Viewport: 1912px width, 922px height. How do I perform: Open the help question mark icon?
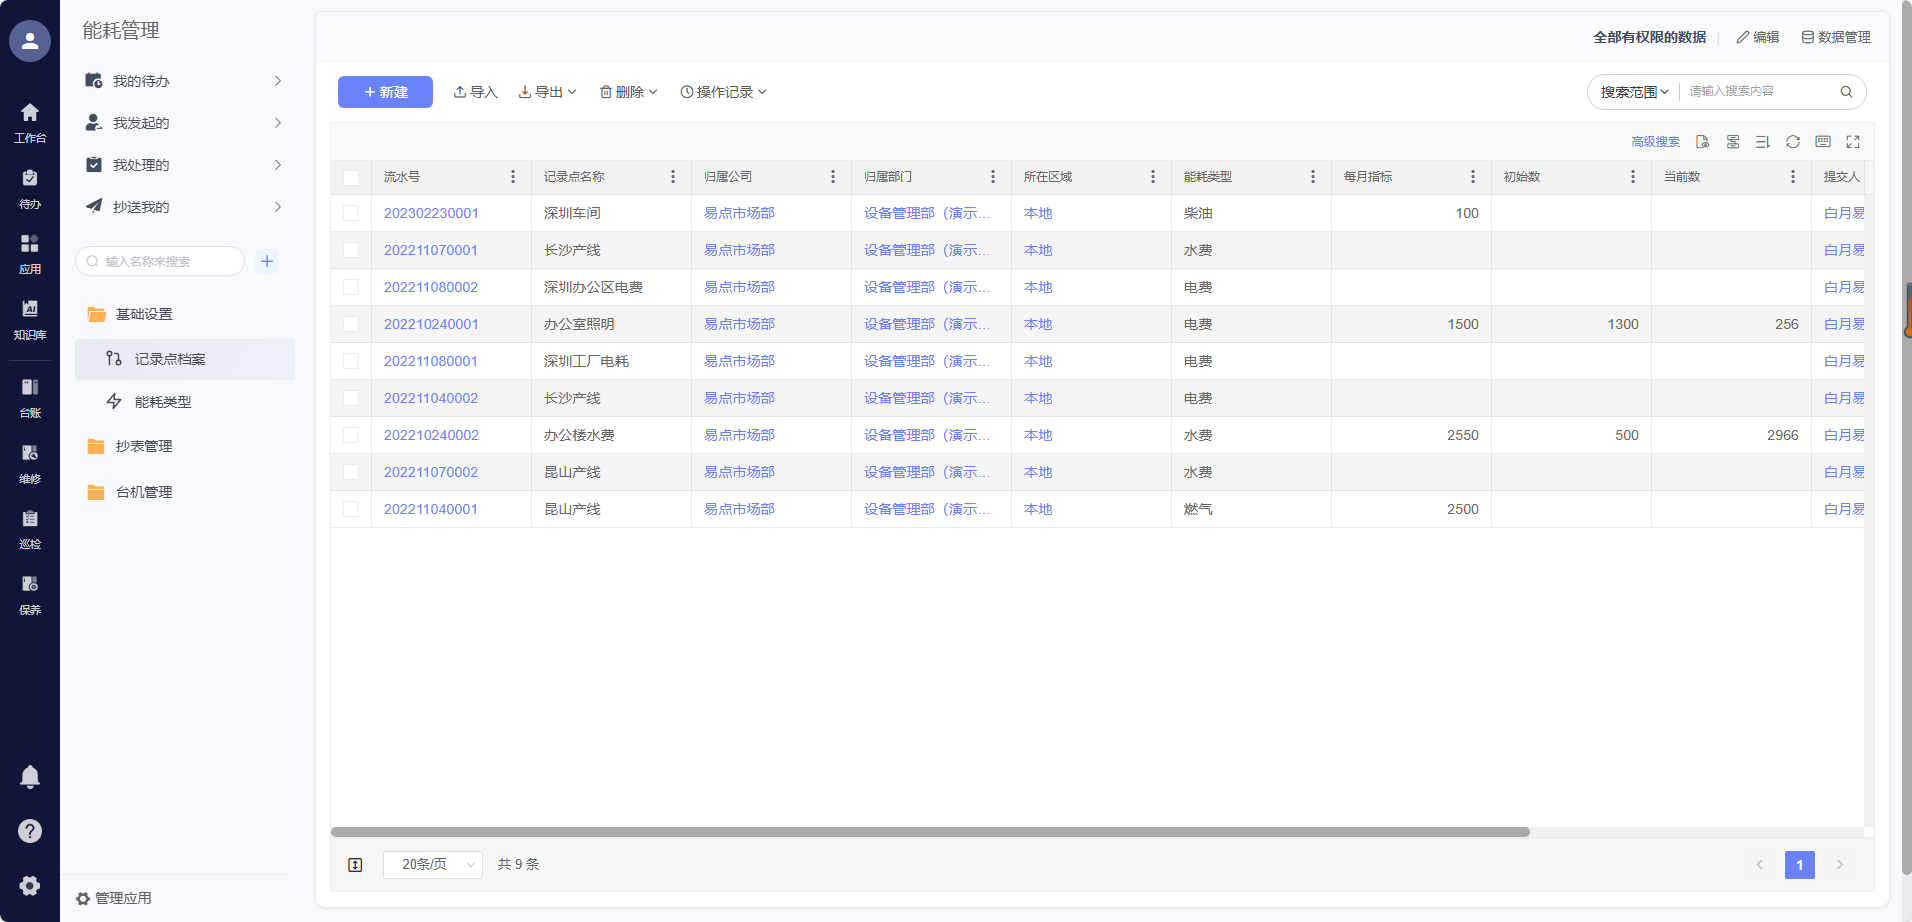pos(30,831)
